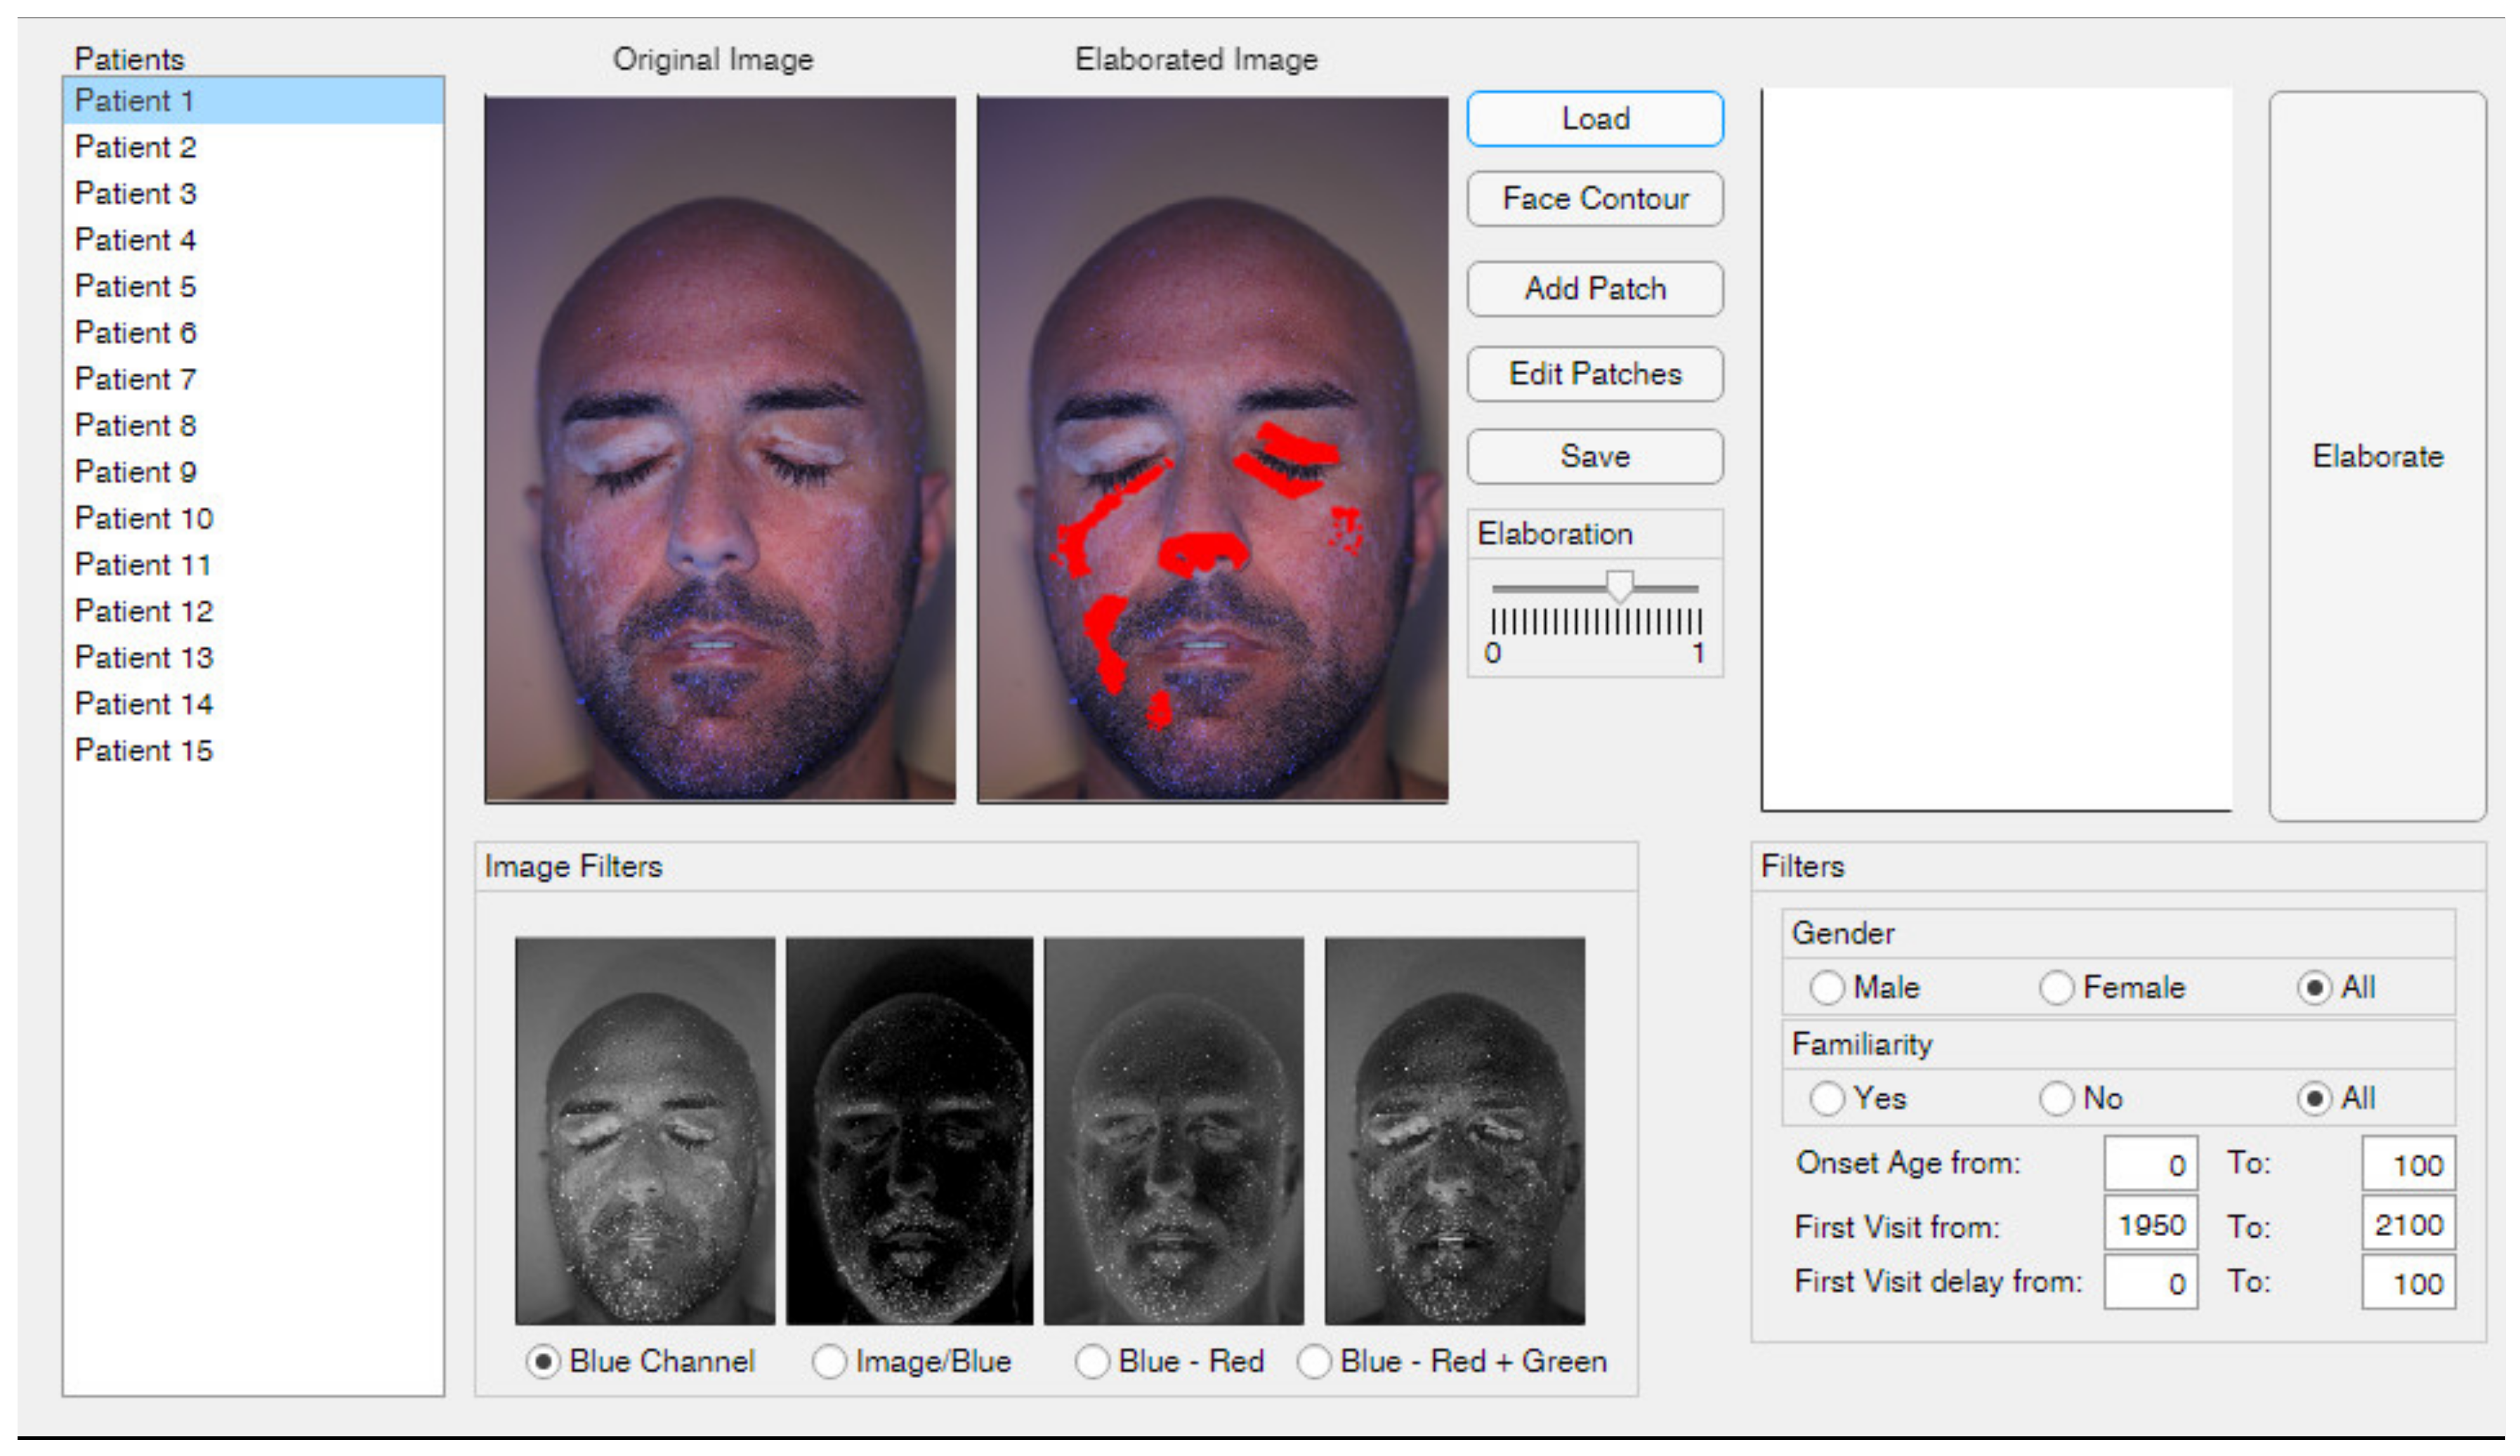This screenshot has width=2520, height=1456.
Task: Select the Blue - Red radio option
Action: coord(1092,1362)
